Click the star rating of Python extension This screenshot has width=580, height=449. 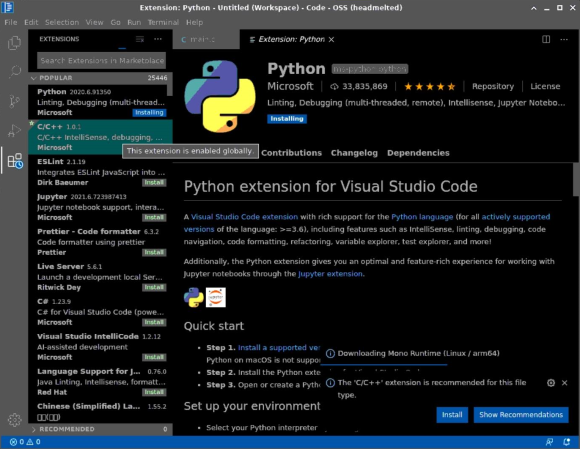point(429,87)
